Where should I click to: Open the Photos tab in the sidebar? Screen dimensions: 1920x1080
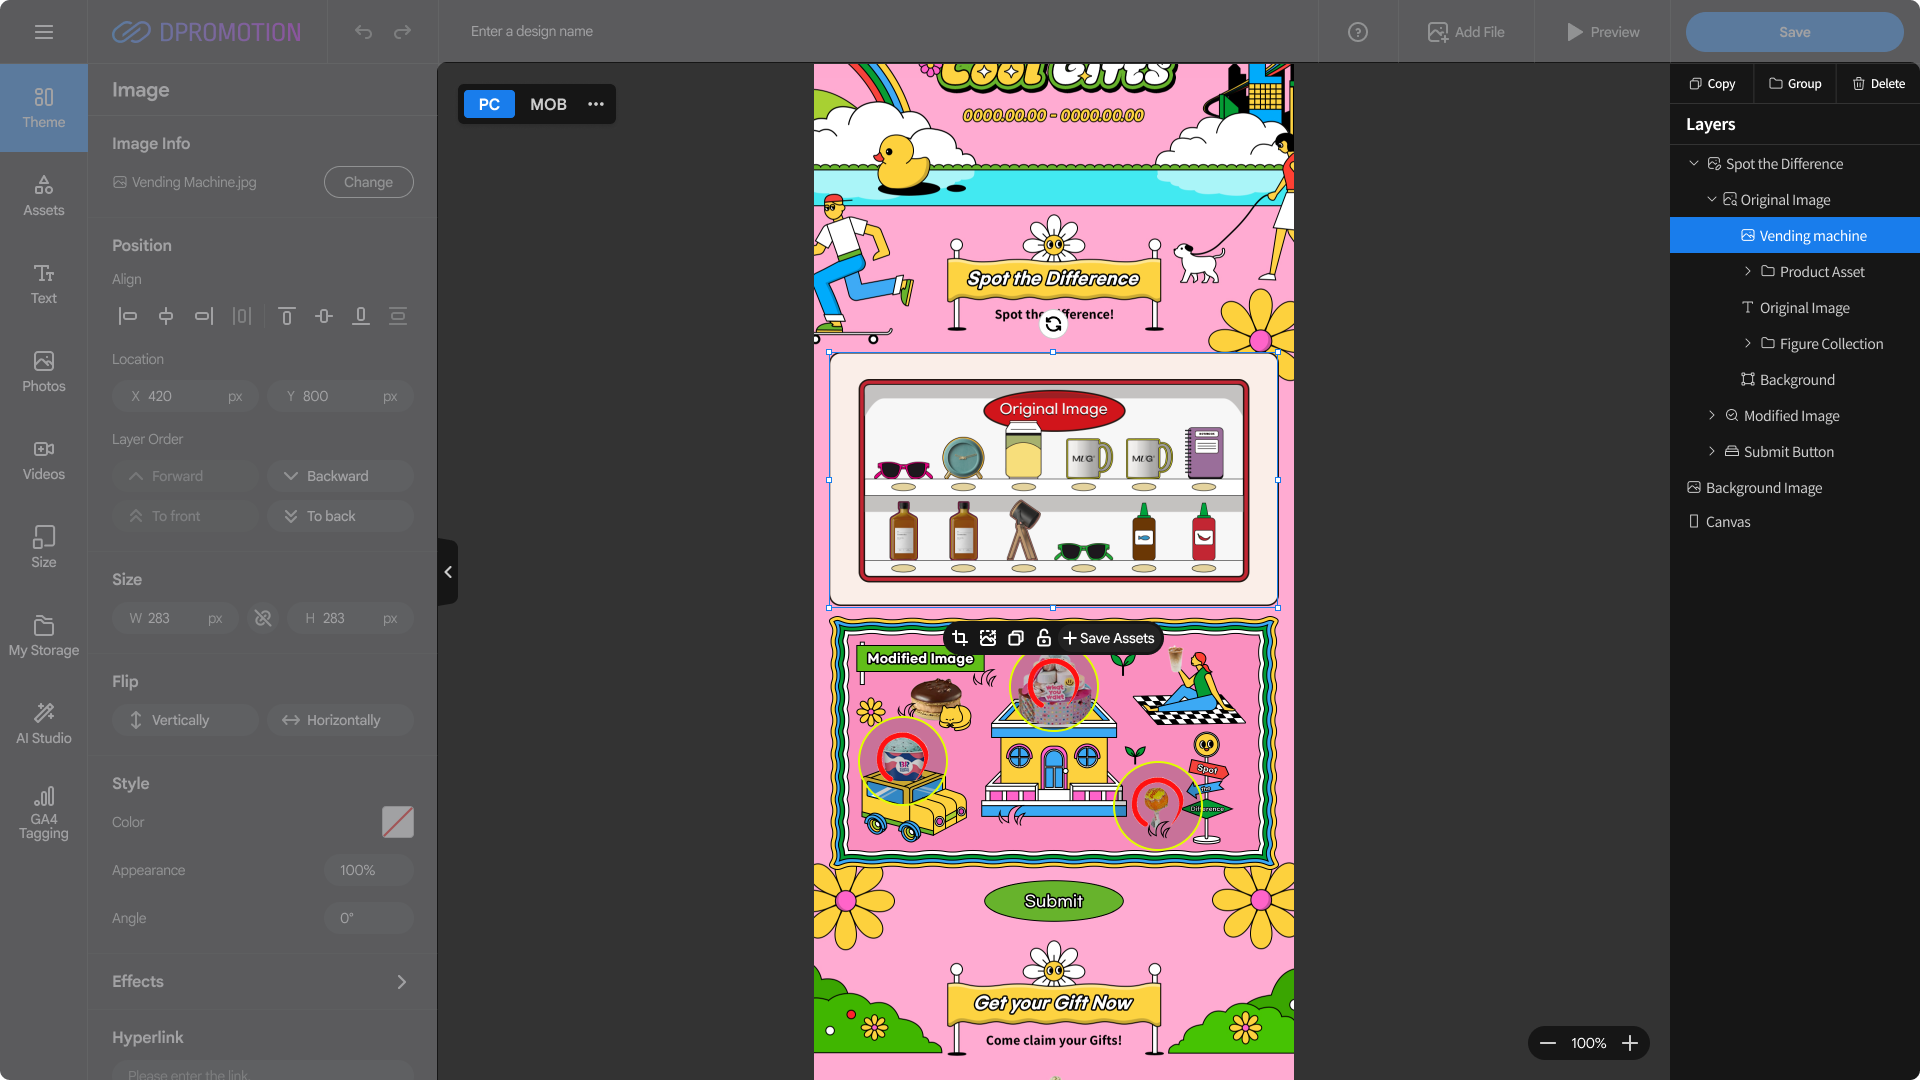click(44, 371)
